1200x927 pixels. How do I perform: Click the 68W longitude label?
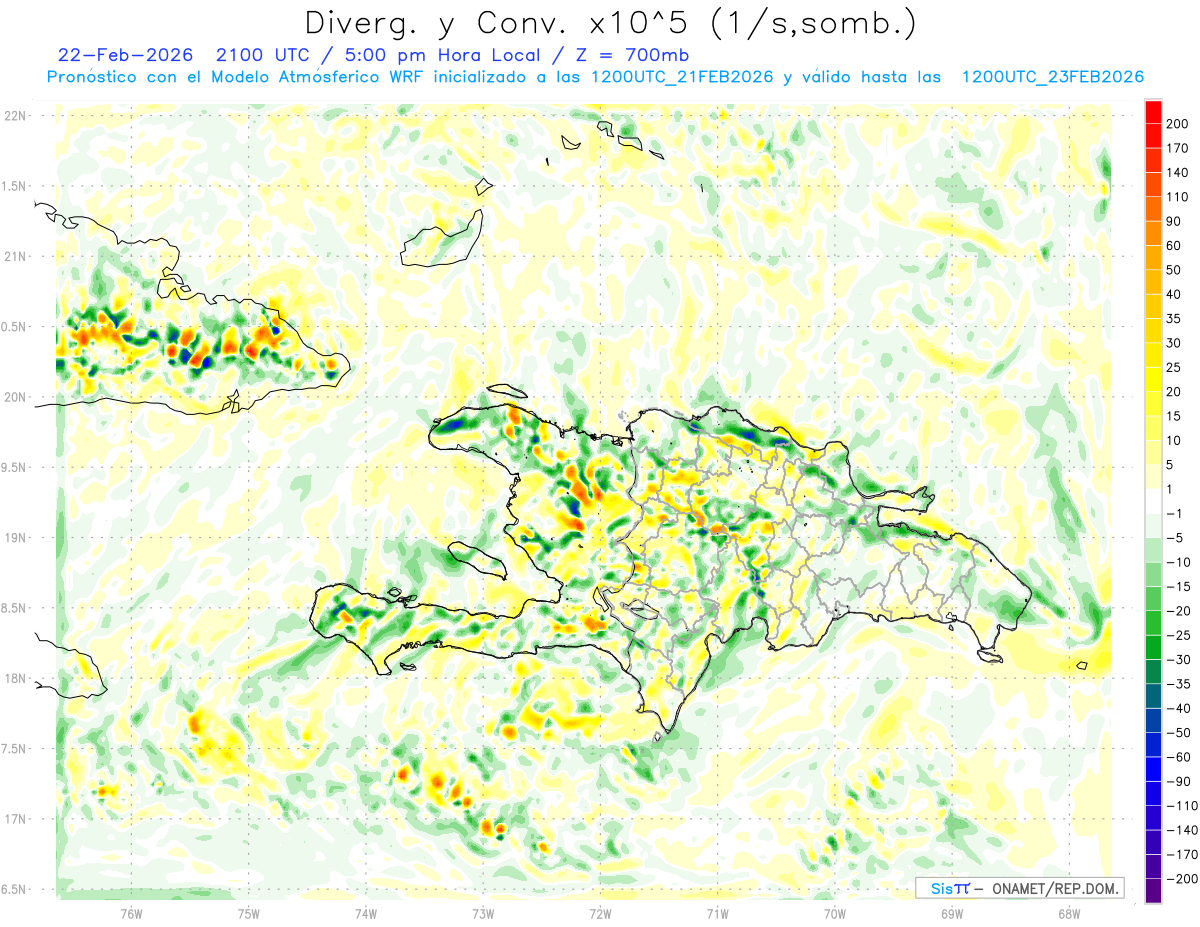(x=1069, y=913)
